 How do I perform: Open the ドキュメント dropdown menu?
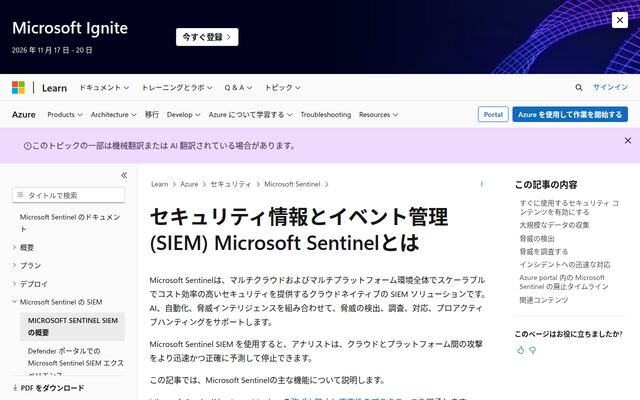[x=104, y=87]
